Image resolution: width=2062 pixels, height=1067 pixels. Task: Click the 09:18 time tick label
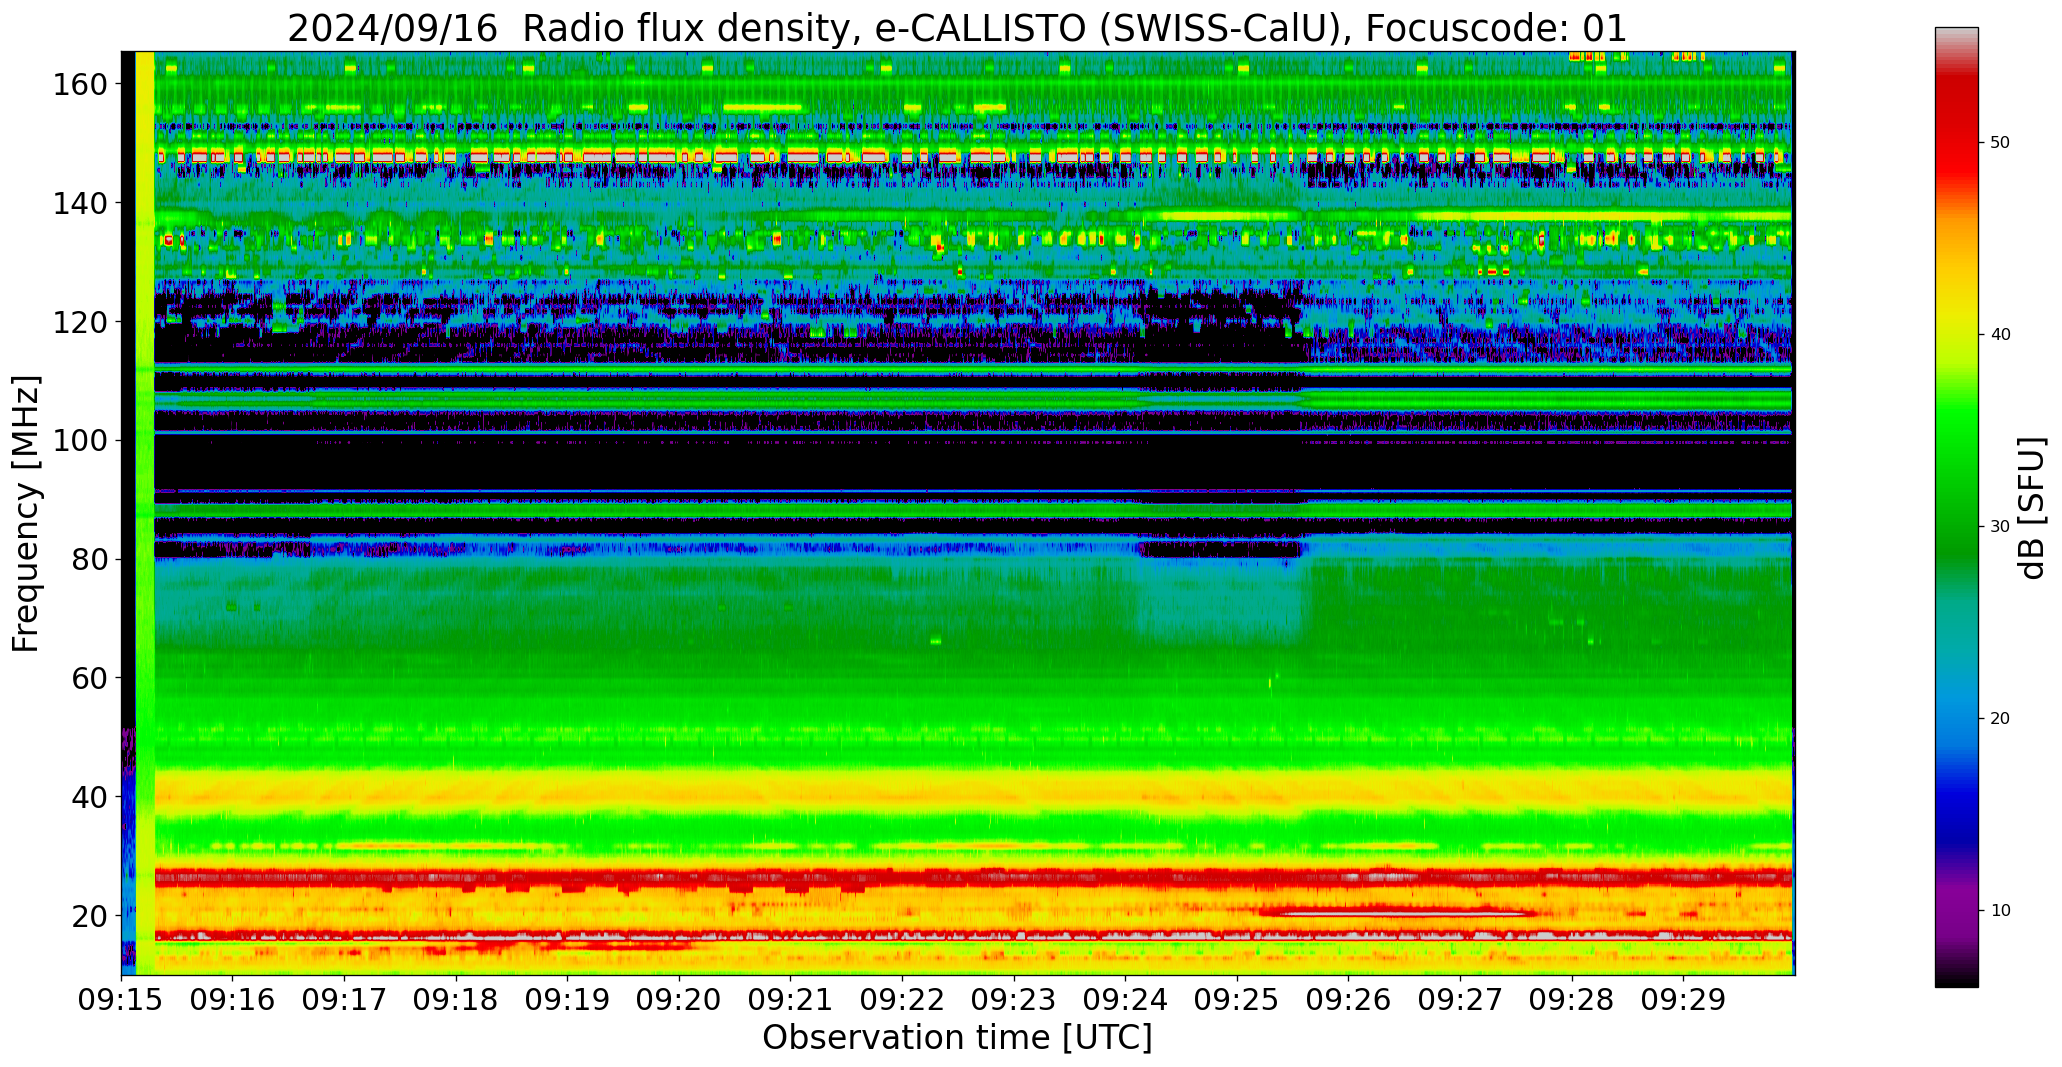(x=456, y=999)
